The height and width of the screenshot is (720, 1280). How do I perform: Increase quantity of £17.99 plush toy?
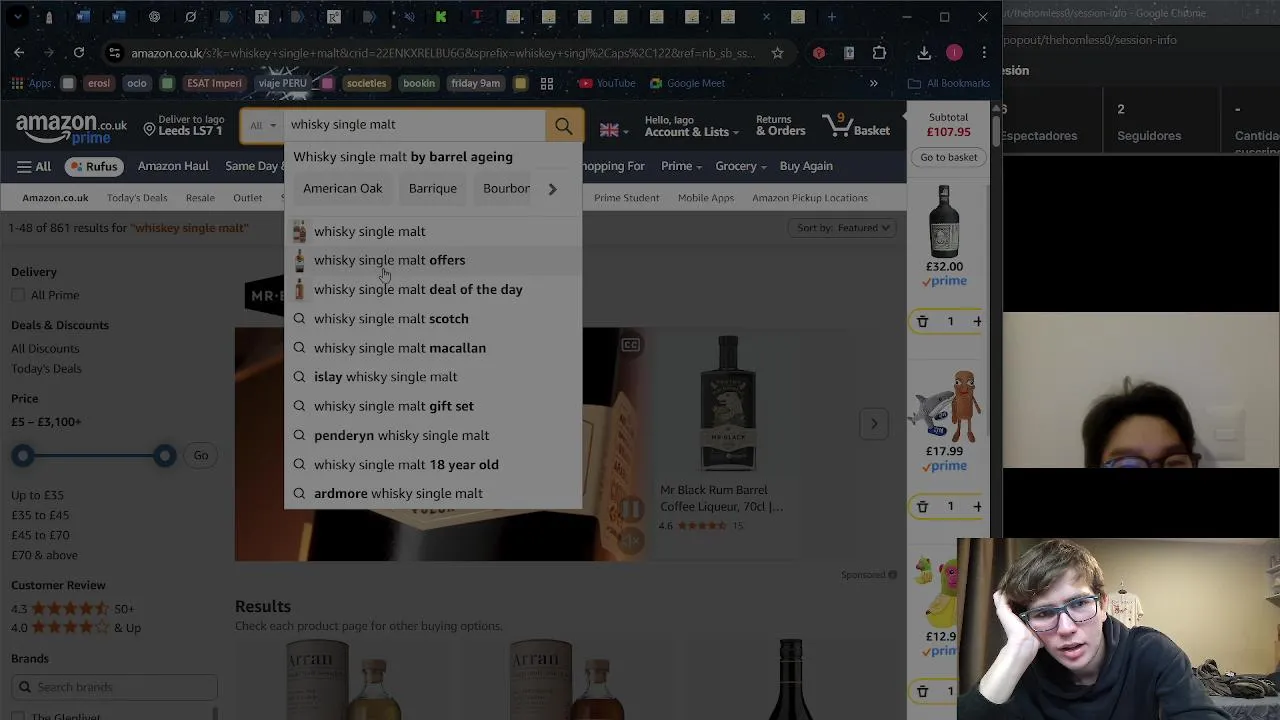click(977, 506)
